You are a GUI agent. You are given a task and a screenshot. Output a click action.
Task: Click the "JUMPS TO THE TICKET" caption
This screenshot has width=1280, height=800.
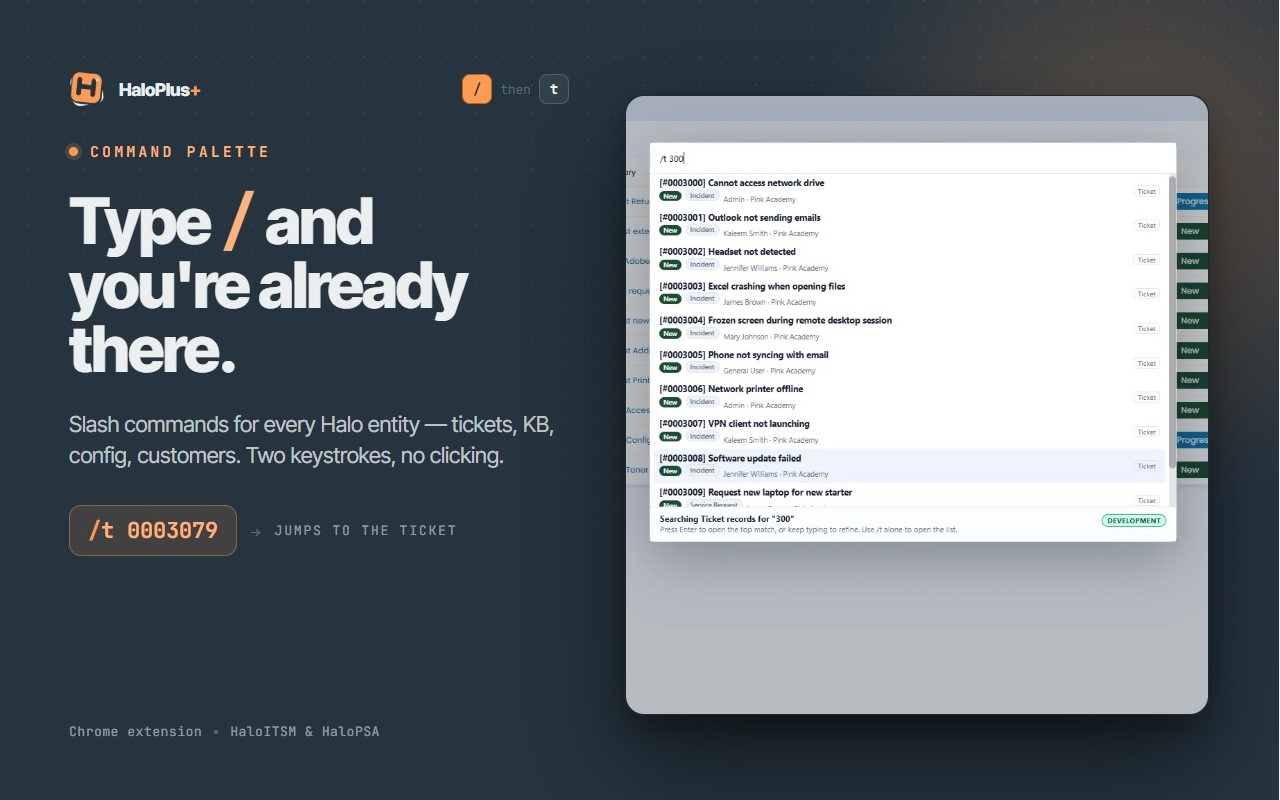coord(365,530)
